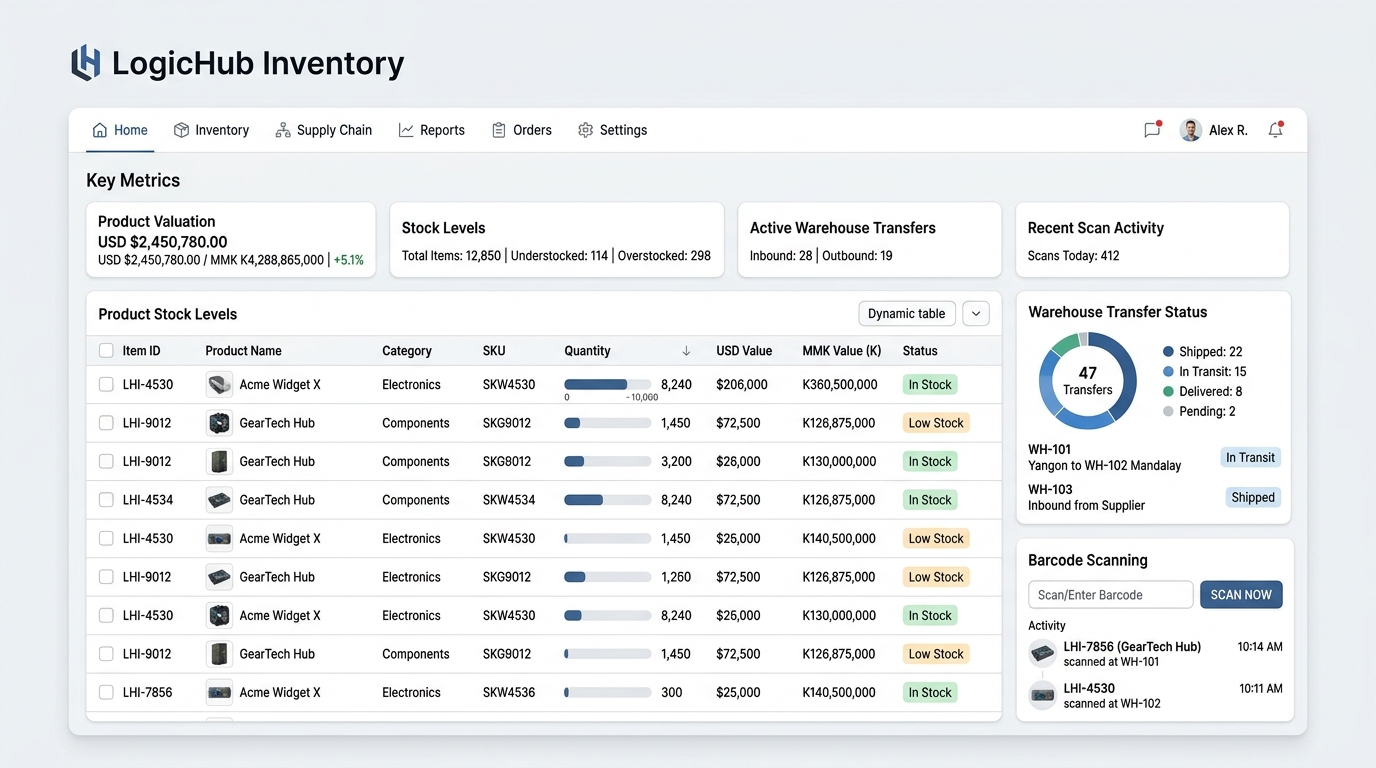1376x768 pixels.
Task: Check the row with SKU SKG8012
Action: (x=106, y=462)
